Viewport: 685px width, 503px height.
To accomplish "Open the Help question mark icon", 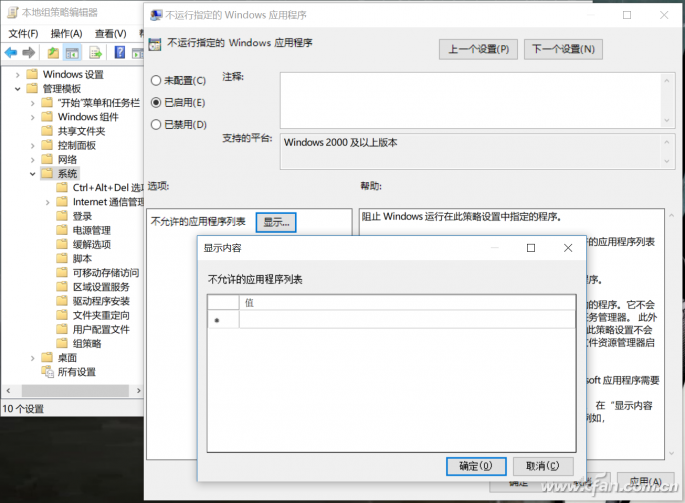I will pyautogui.click(x=119, y=52).
